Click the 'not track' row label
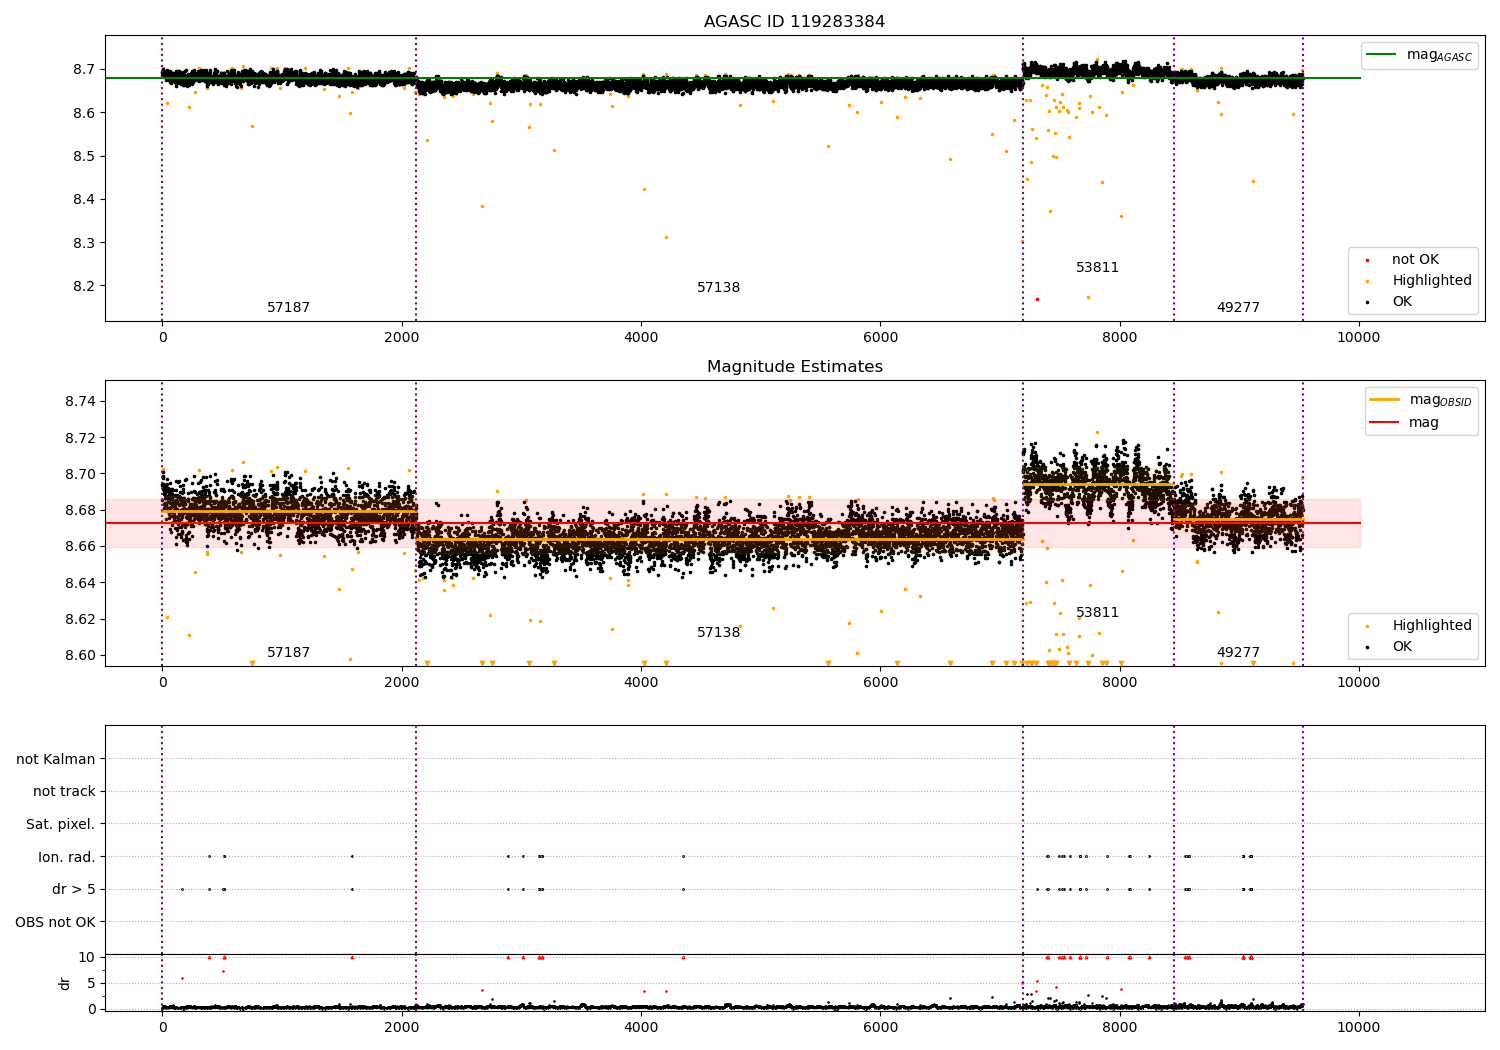Viewport: 1500px width, 1050px height. point(64,792)
